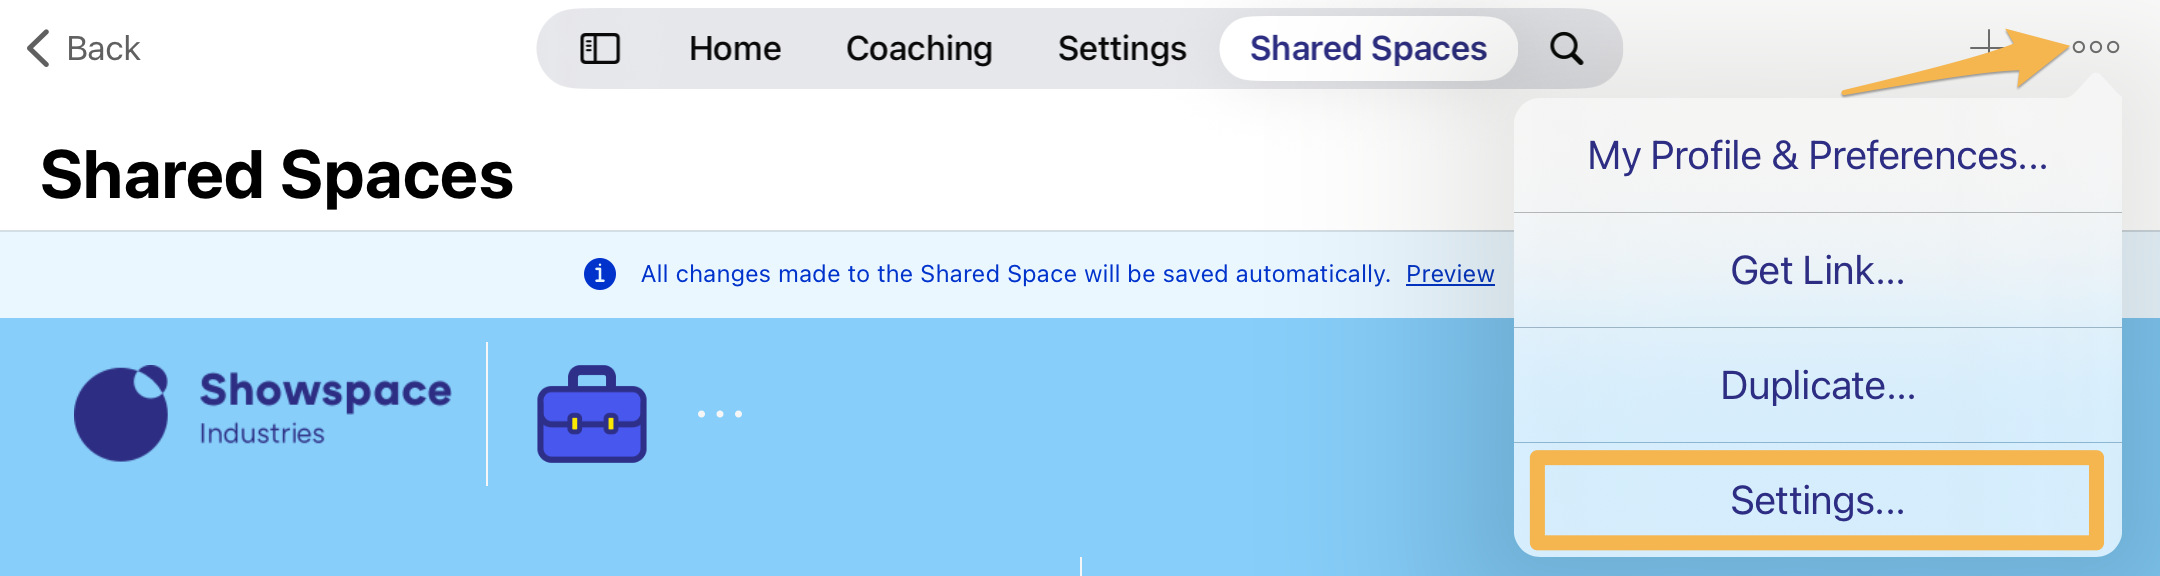This screenshot has height=576, width=2160.
Task: Click the Shared Spaces page heading
Action: point(279,175)
